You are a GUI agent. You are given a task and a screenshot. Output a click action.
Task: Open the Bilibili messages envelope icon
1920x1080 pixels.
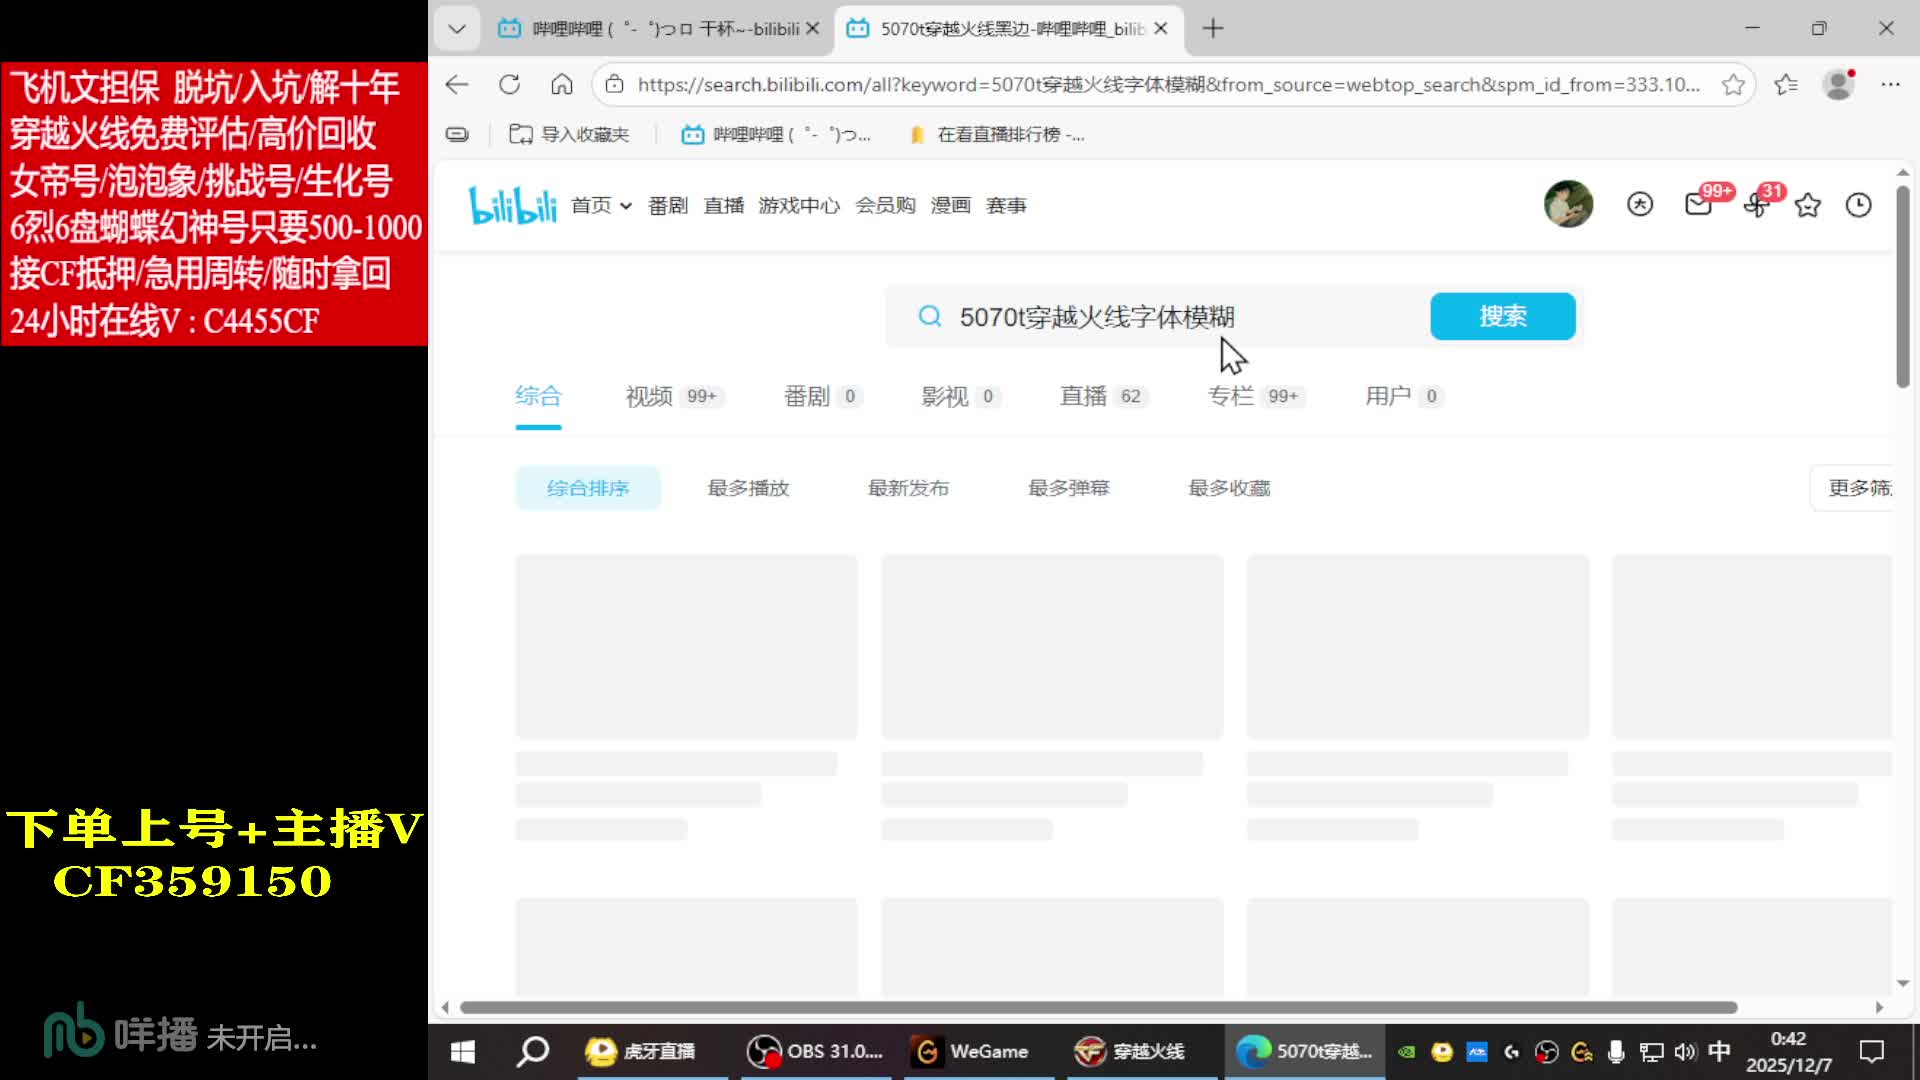pos(1697,205)
